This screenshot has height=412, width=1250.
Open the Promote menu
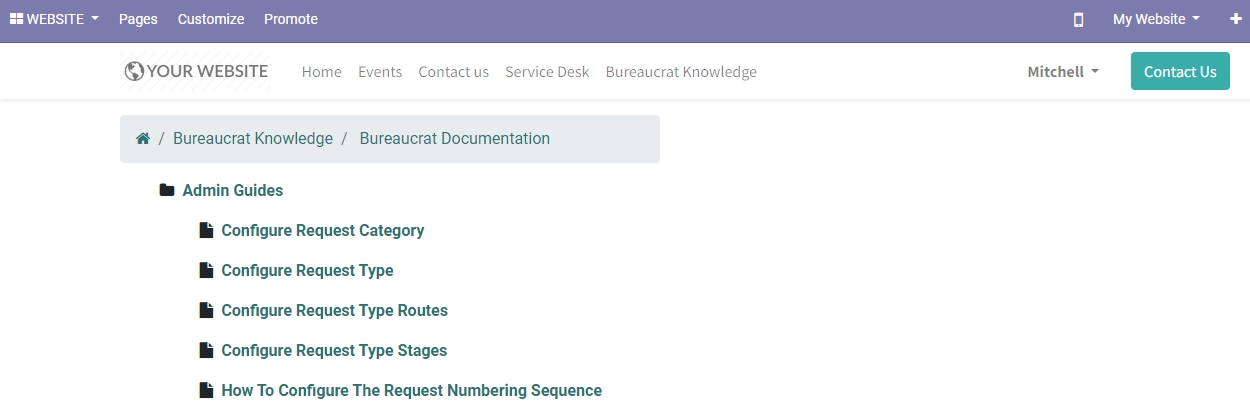click(291, 19)
